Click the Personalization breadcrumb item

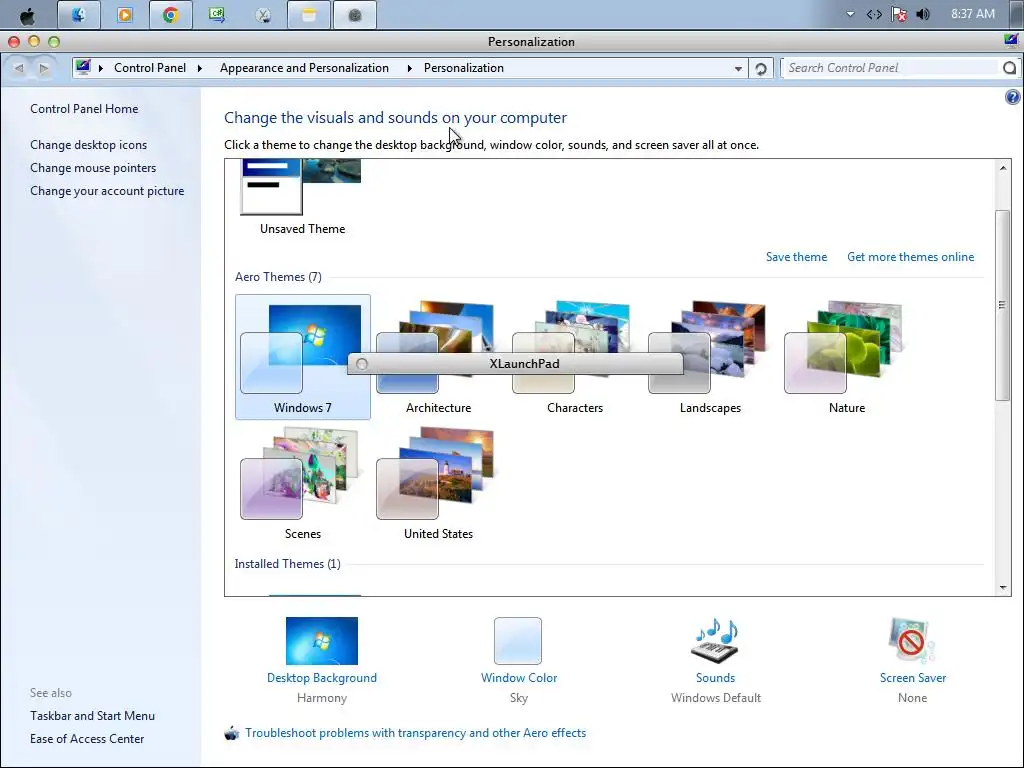(464, 68)
